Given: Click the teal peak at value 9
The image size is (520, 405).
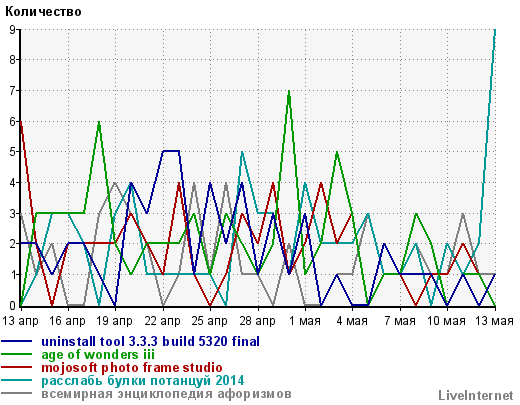Looking at the screenshot, I should click(x=495, y=31).
